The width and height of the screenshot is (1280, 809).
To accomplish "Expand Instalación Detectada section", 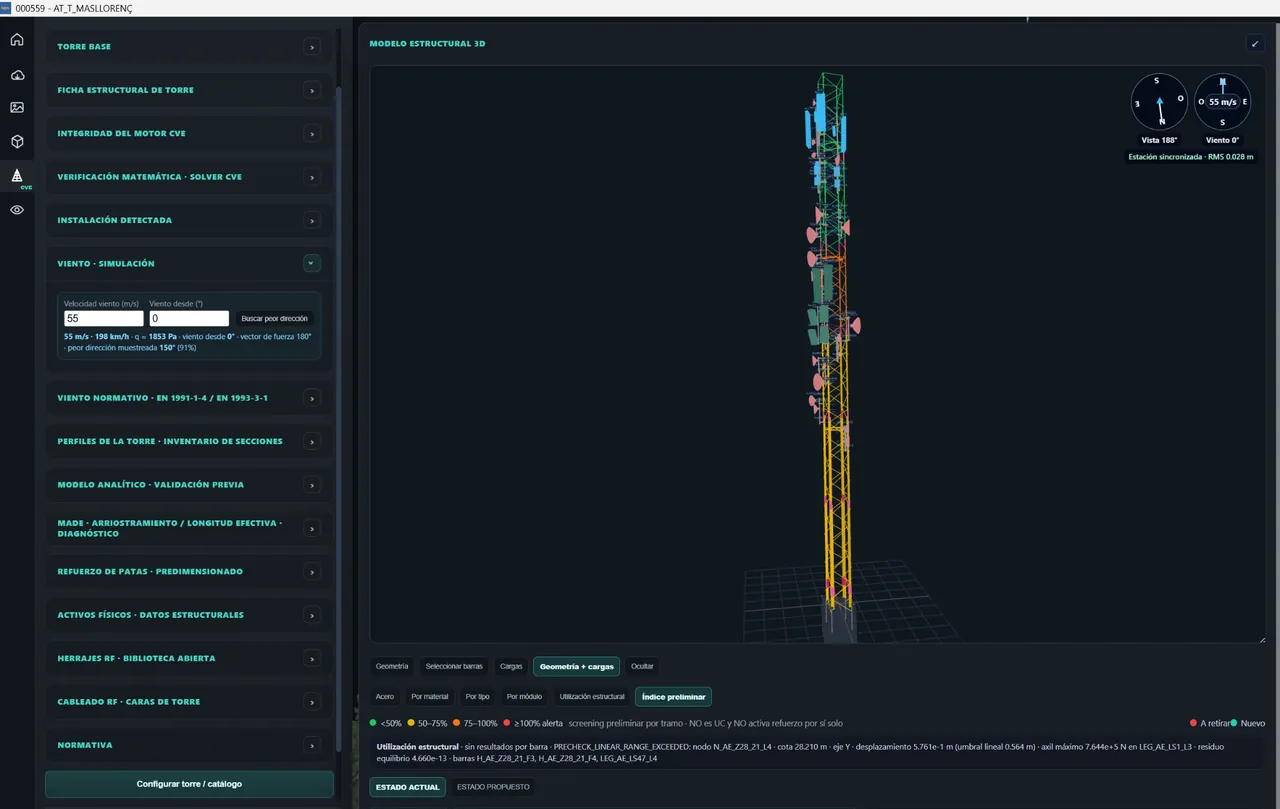I will click(312, 220).
